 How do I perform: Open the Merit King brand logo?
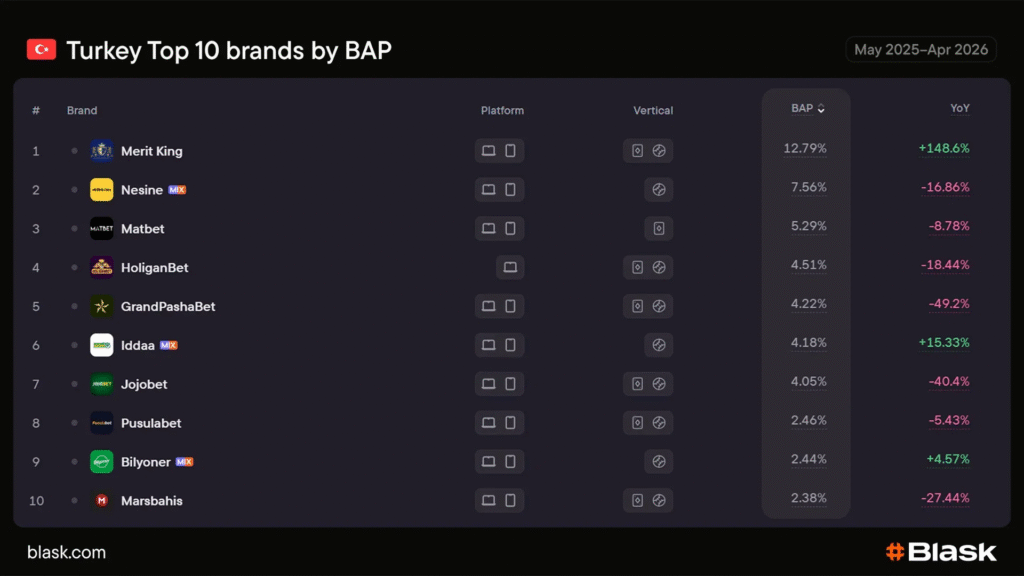[x=101, y=151]
